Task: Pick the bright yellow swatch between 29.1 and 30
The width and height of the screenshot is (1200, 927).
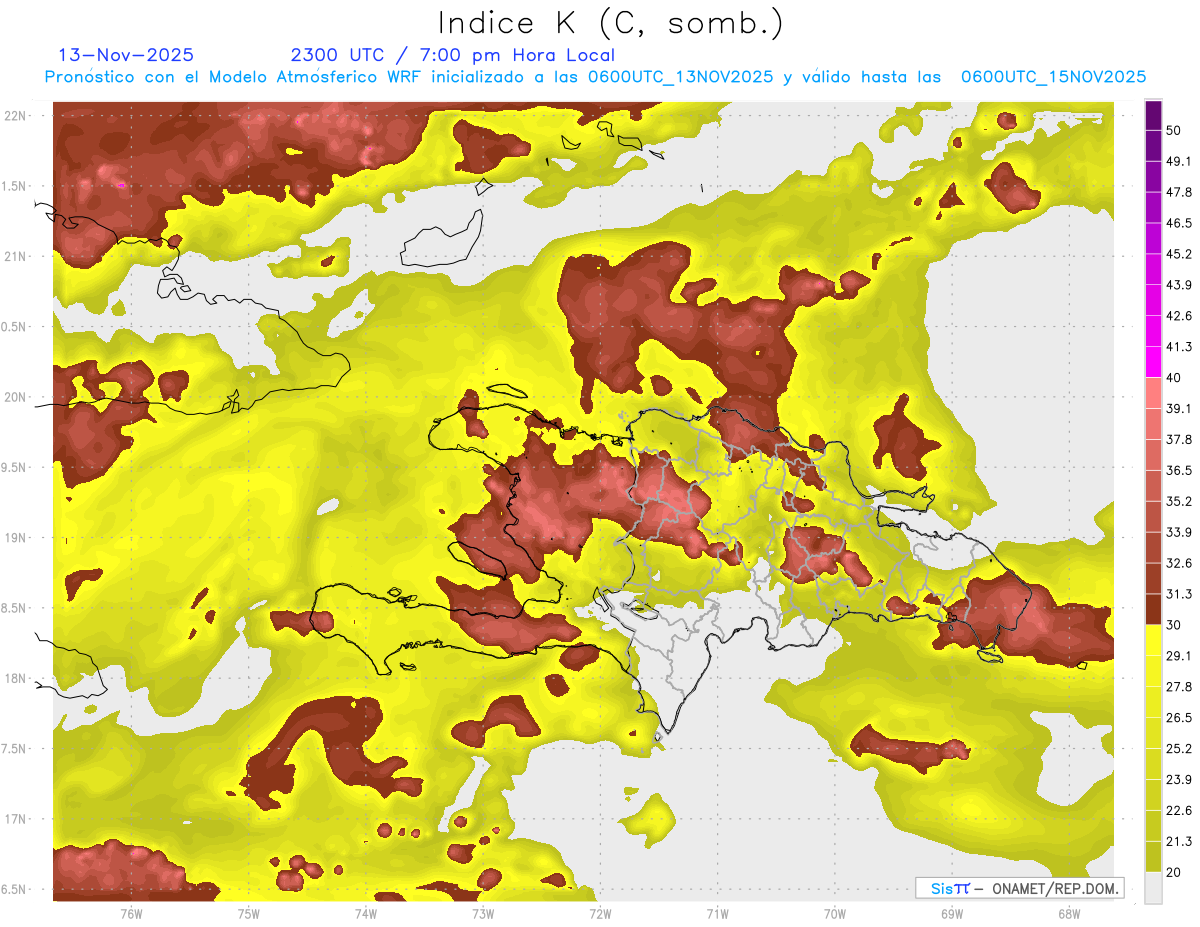Action: [1153, 640]
